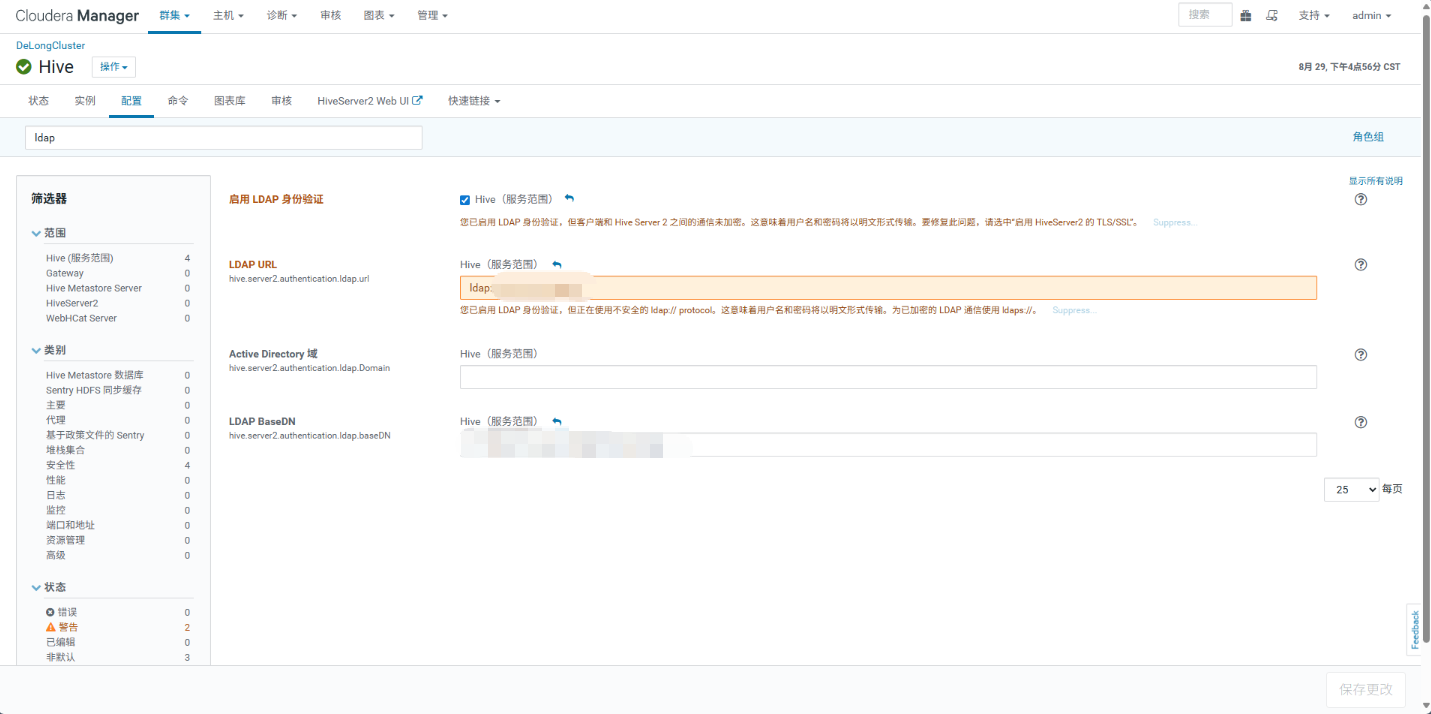Collapse the 类别 filter section
This screenshot has height=714, width=1431.
click(x=49, y=350)
